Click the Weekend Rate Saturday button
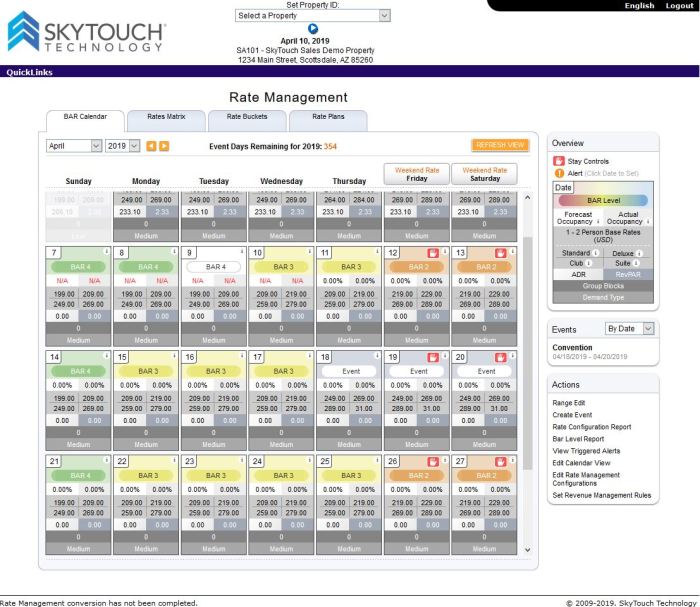700x607 pixels. click(x=484, y=174)
